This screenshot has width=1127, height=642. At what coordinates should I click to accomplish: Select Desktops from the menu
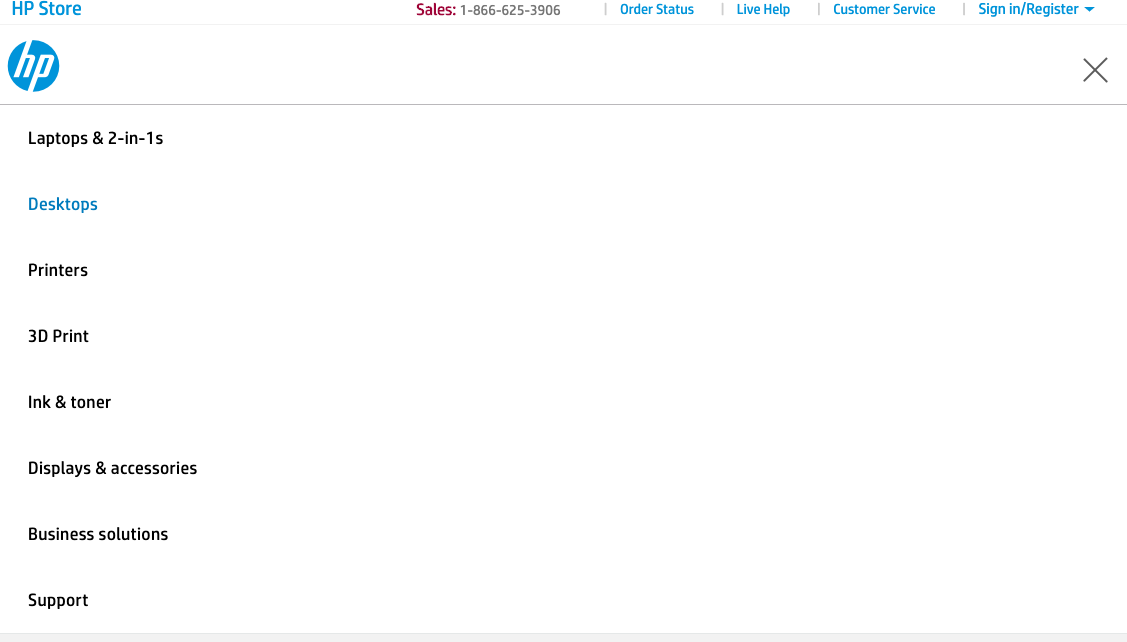(x=63, y=204)
